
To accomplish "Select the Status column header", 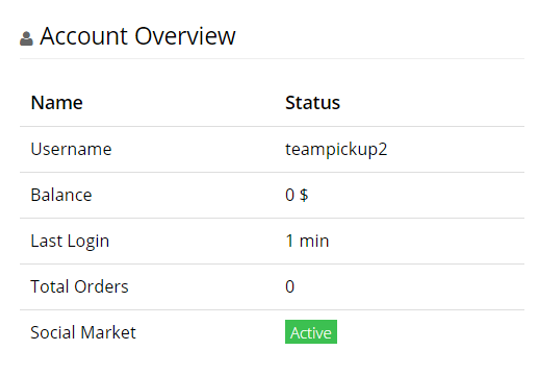I will click(312, 103).
